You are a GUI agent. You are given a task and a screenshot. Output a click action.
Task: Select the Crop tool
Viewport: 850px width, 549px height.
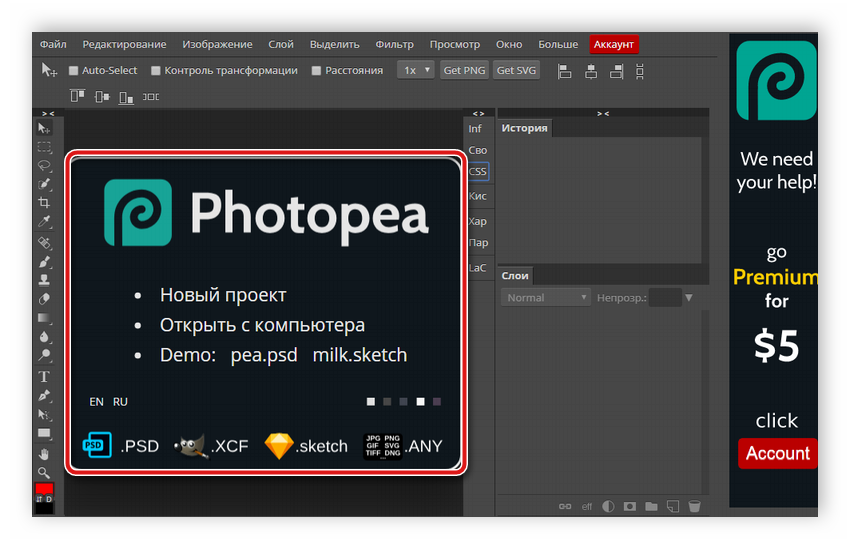44,202
